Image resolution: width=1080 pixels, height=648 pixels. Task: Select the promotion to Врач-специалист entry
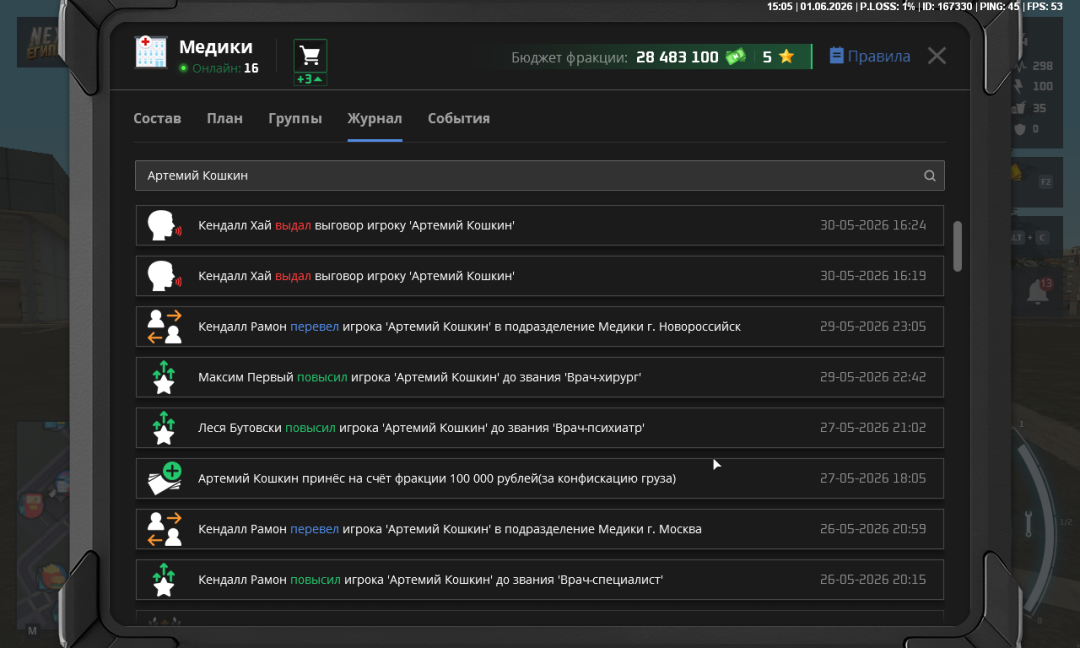click(539, 580)
